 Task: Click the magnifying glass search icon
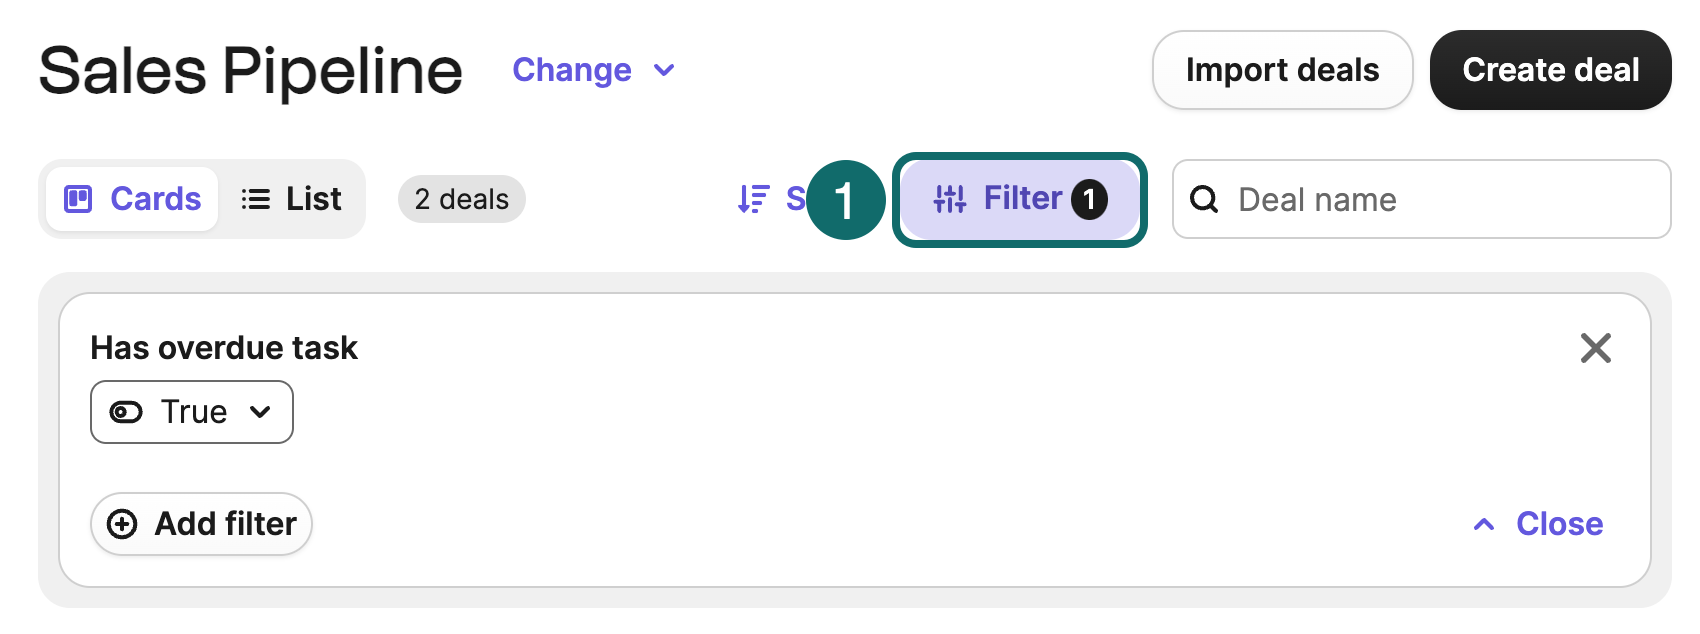pyautogui.click(x=1204, y=199)
